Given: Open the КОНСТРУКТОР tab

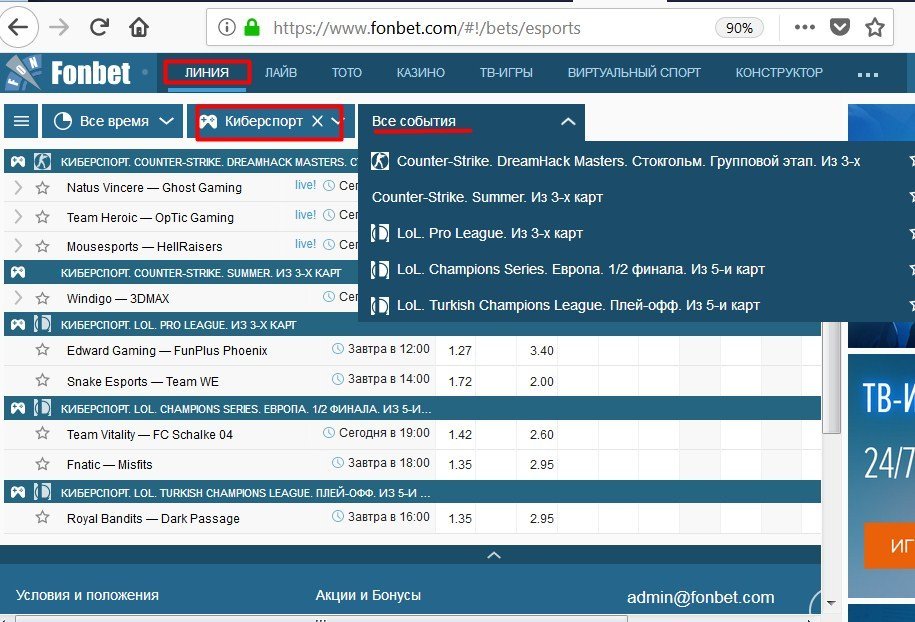Looking at the screenshot, I should 779,73.
